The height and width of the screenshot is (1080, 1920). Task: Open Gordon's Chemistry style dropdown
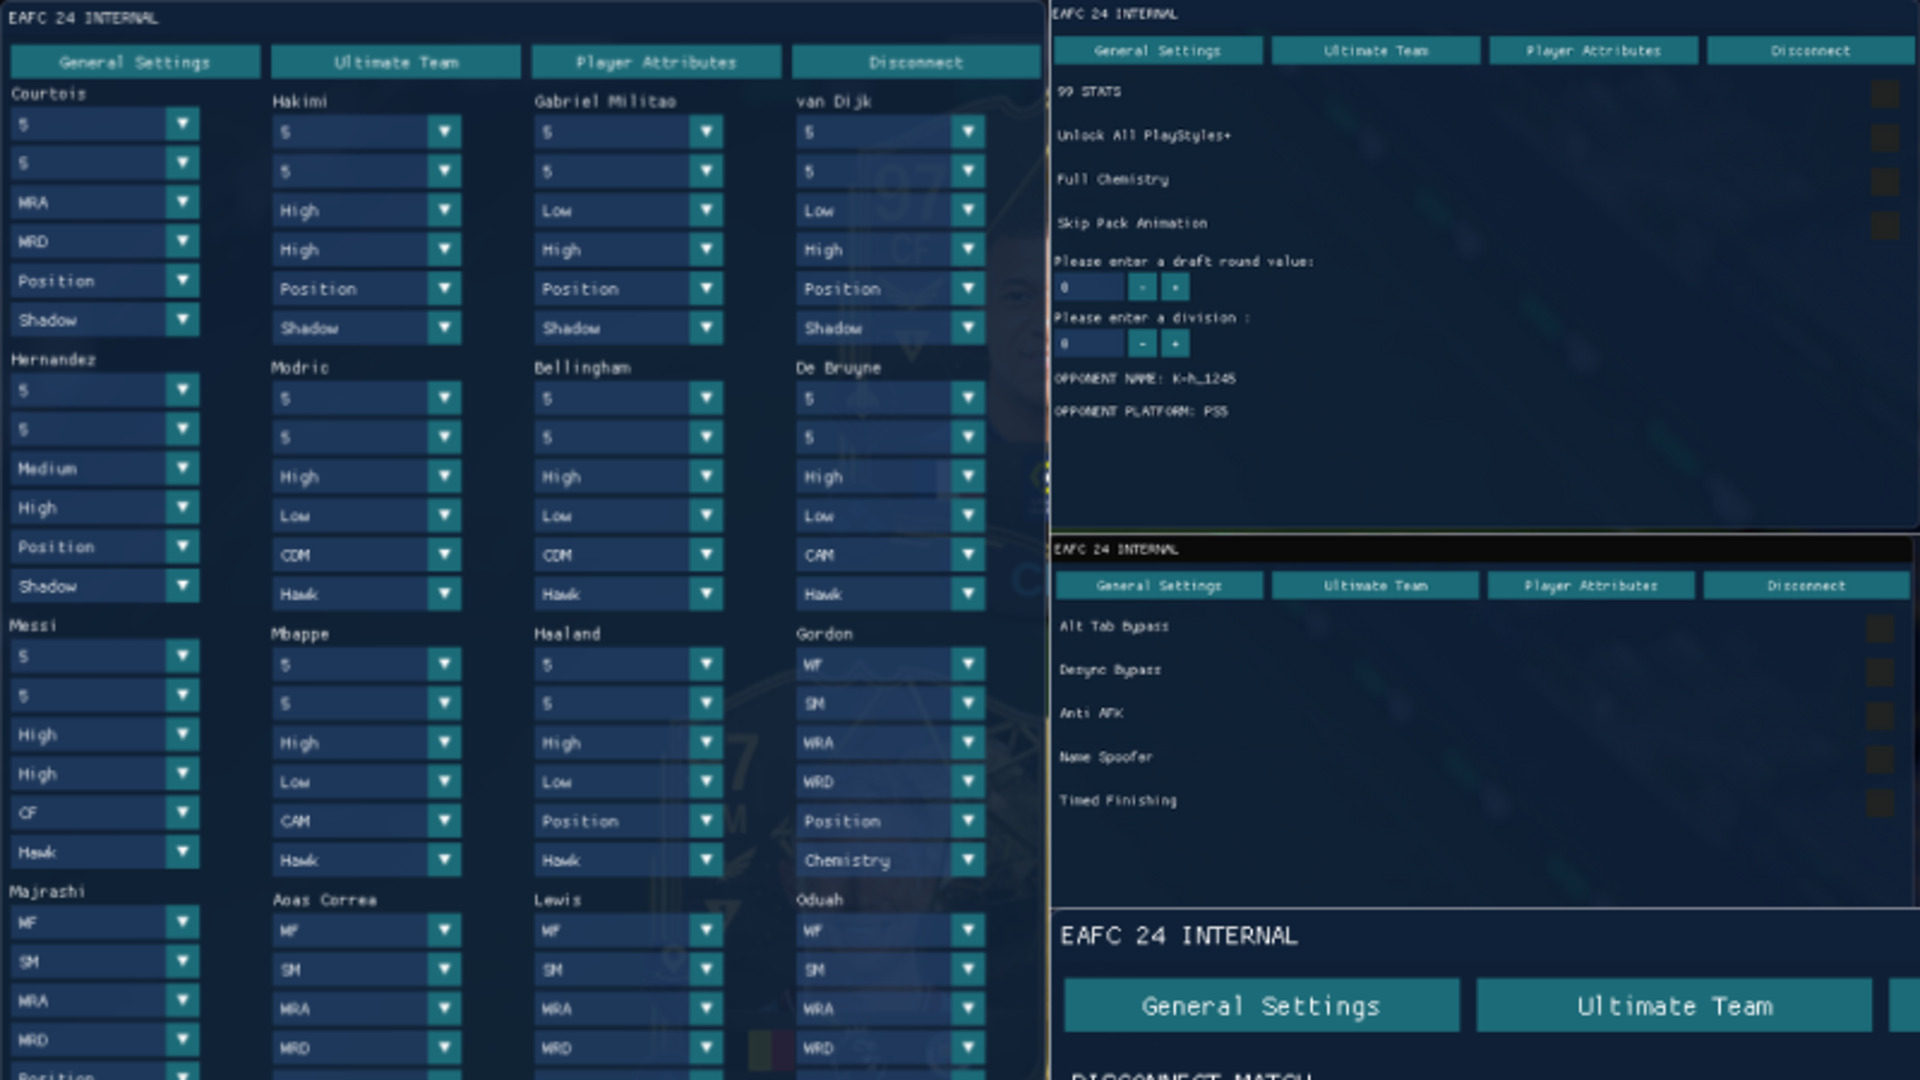tap(968, 860)
